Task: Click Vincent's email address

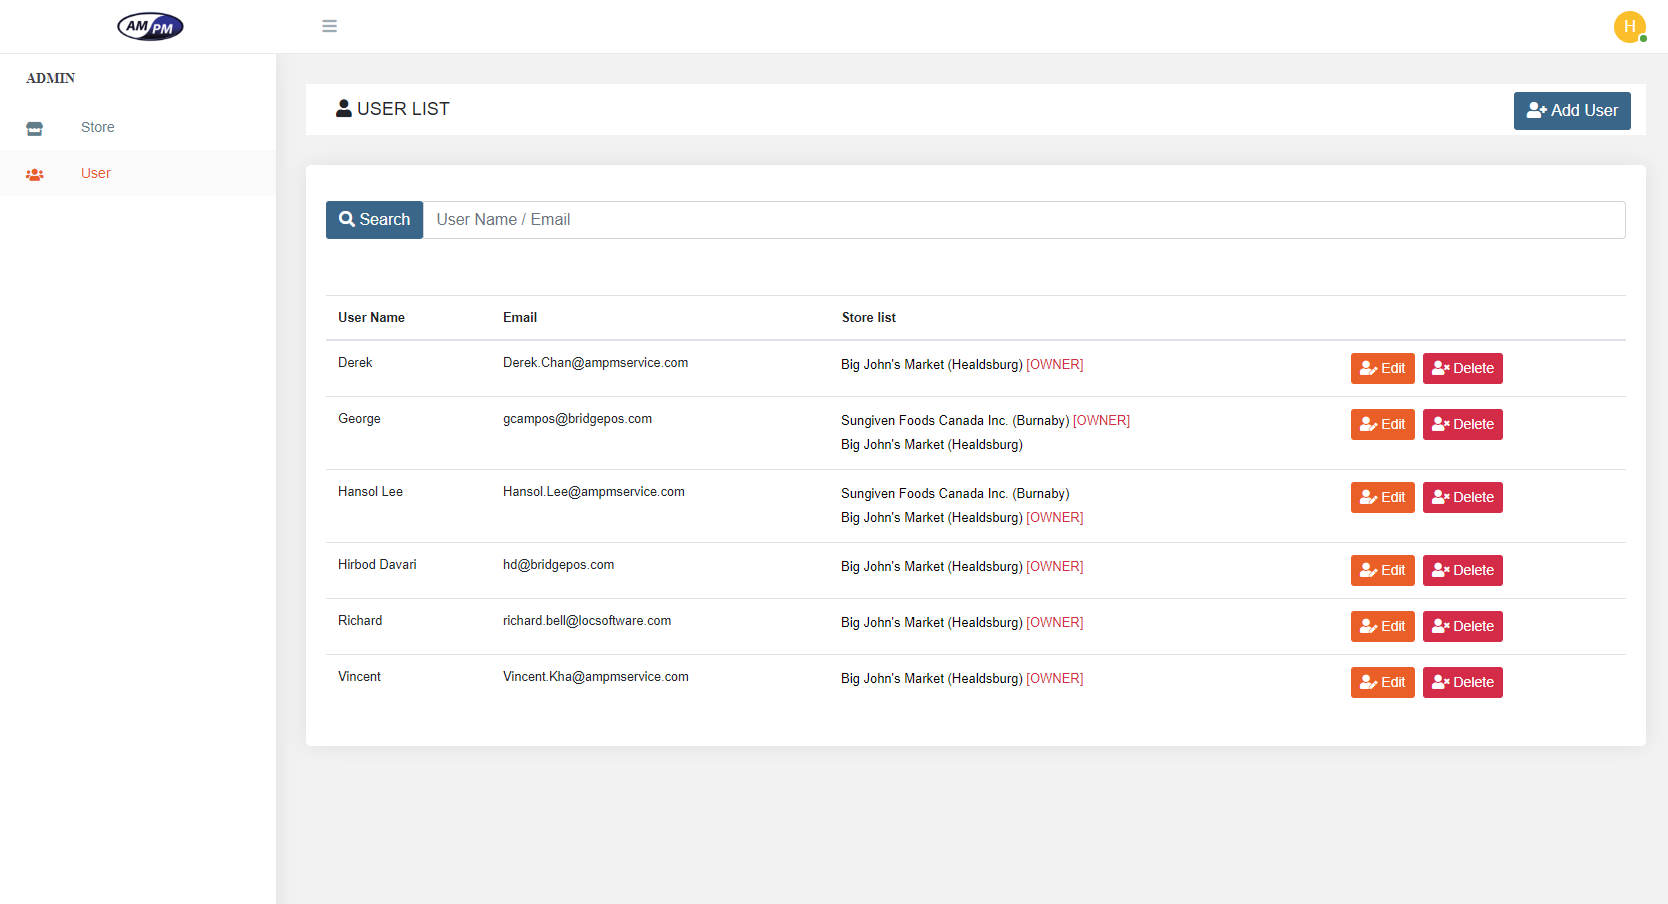Action: coord(595,677)
